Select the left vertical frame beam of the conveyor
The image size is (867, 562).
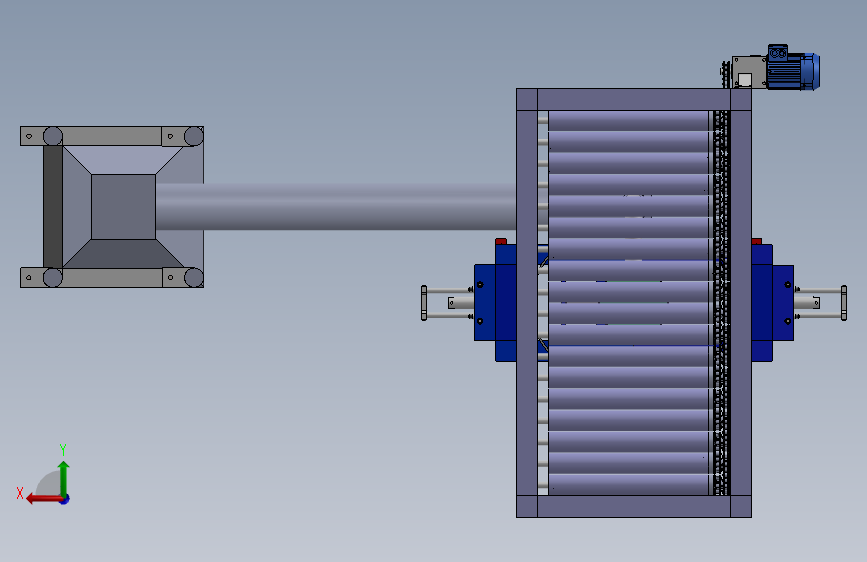click(x=527, y=303)
